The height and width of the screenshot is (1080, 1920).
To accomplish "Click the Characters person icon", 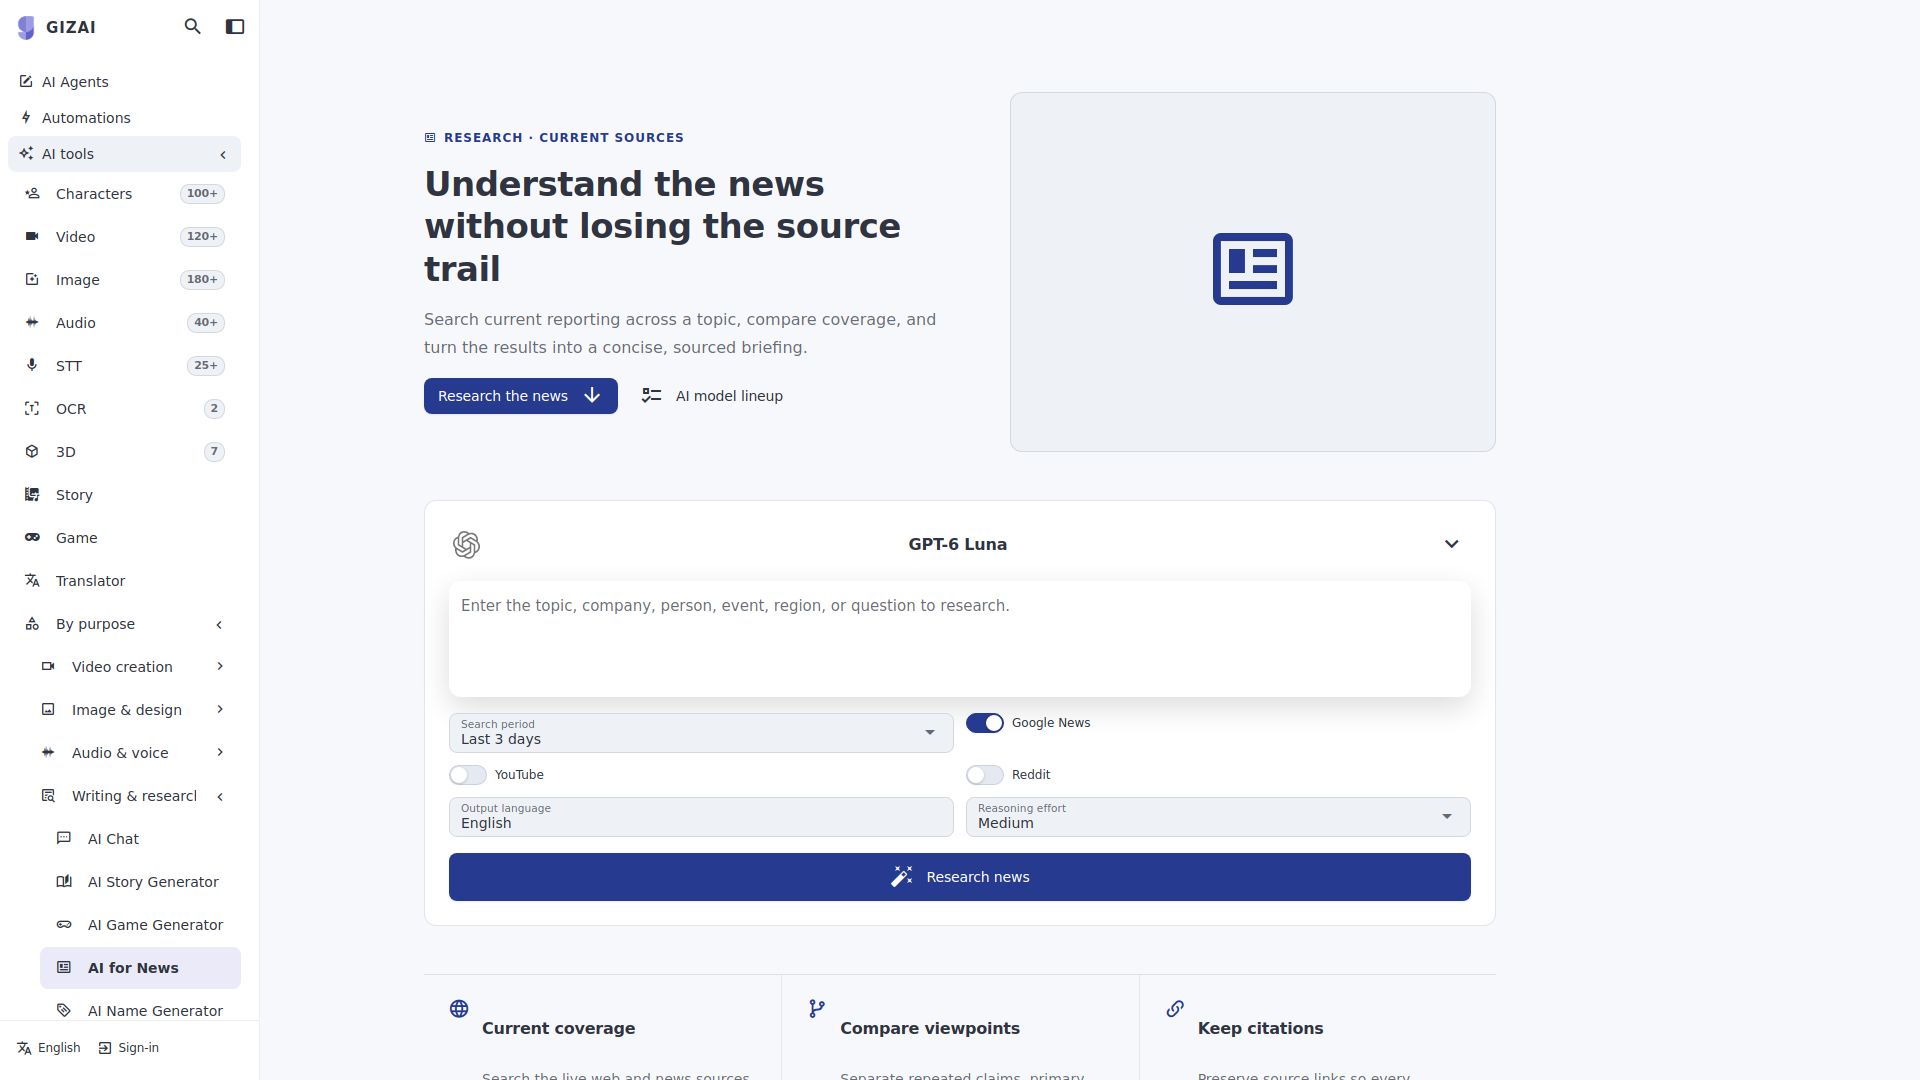I will pos(32,194).
